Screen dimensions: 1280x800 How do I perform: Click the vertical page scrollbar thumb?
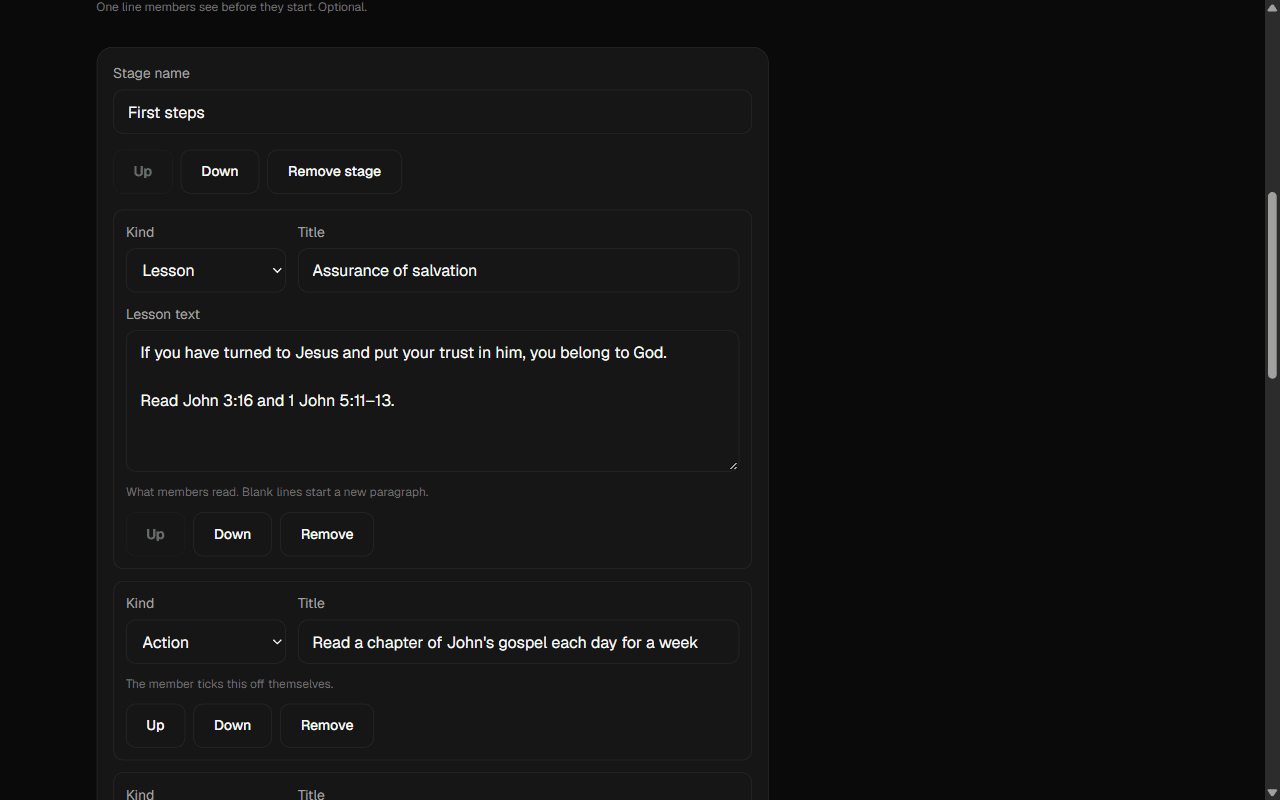1272,285
